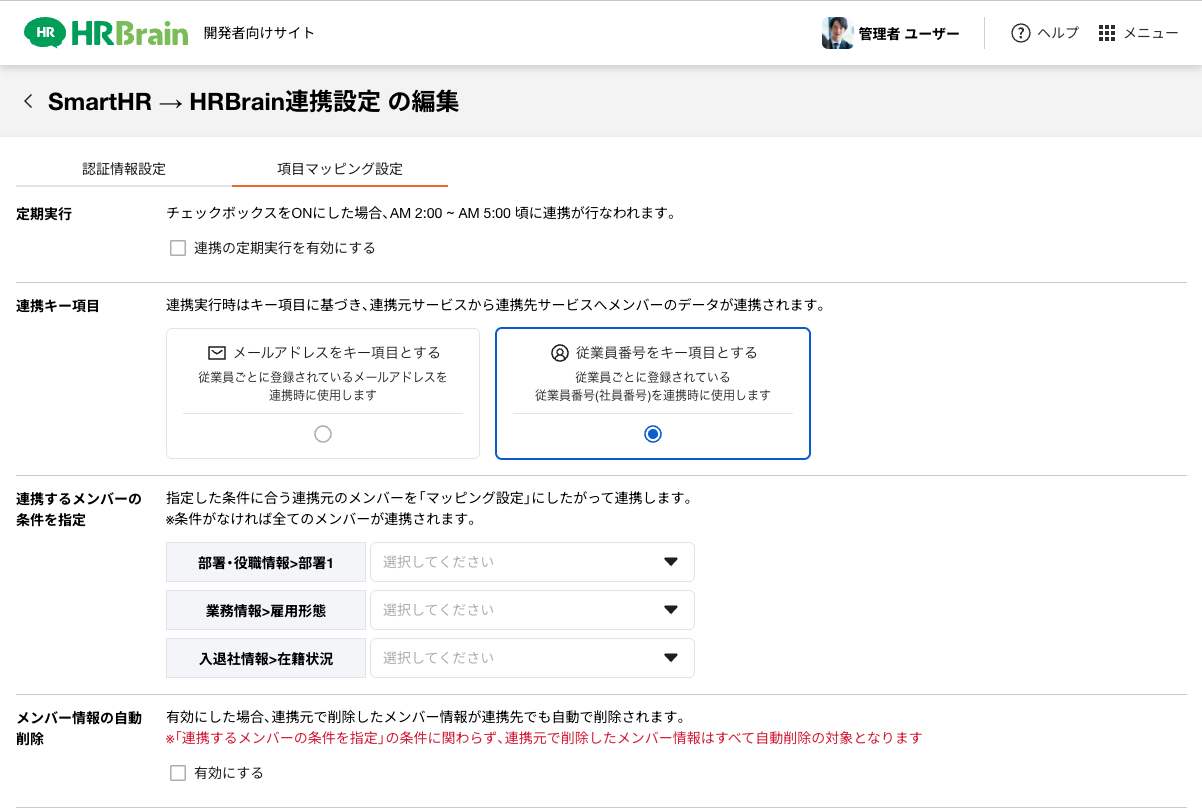The height and width of the screenshot is (811, 1202).
Task: Switch to the 認証情報設定 tab
Action: (124, 169)
